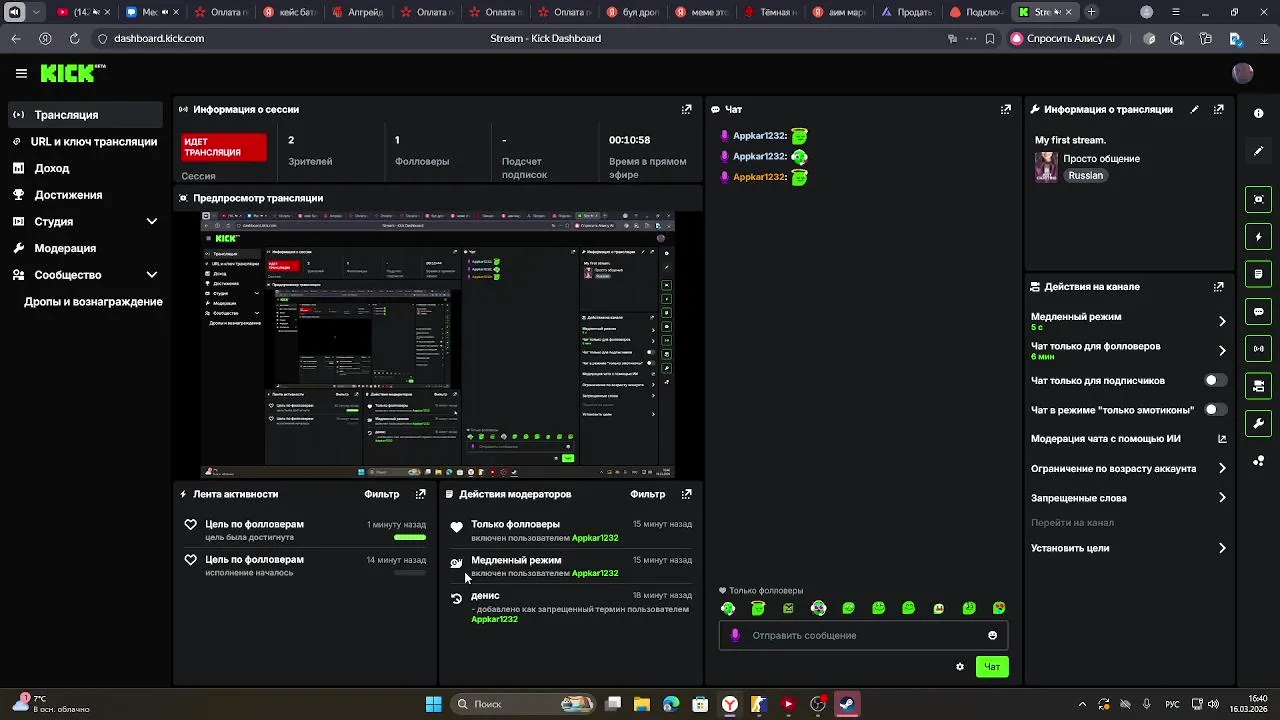The image size is (1280, 720).
Task: Toggle the chat bubble widget icon in right sidebar
Action: tap(1258, 312)
